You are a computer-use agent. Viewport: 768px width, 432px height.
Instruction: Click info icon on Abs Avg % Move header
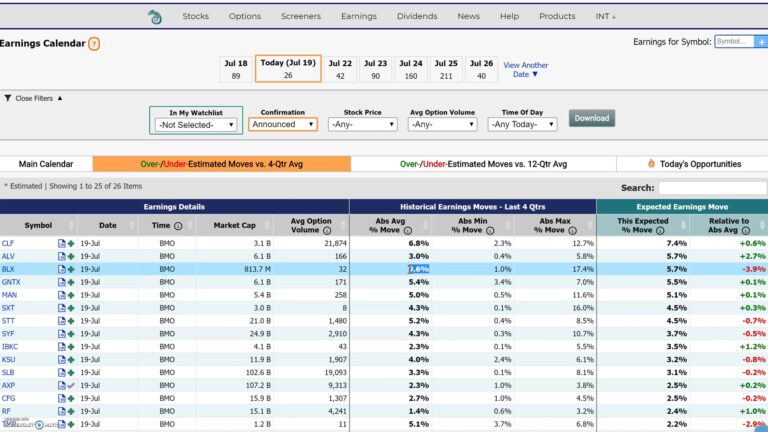(x=408, y=230)
